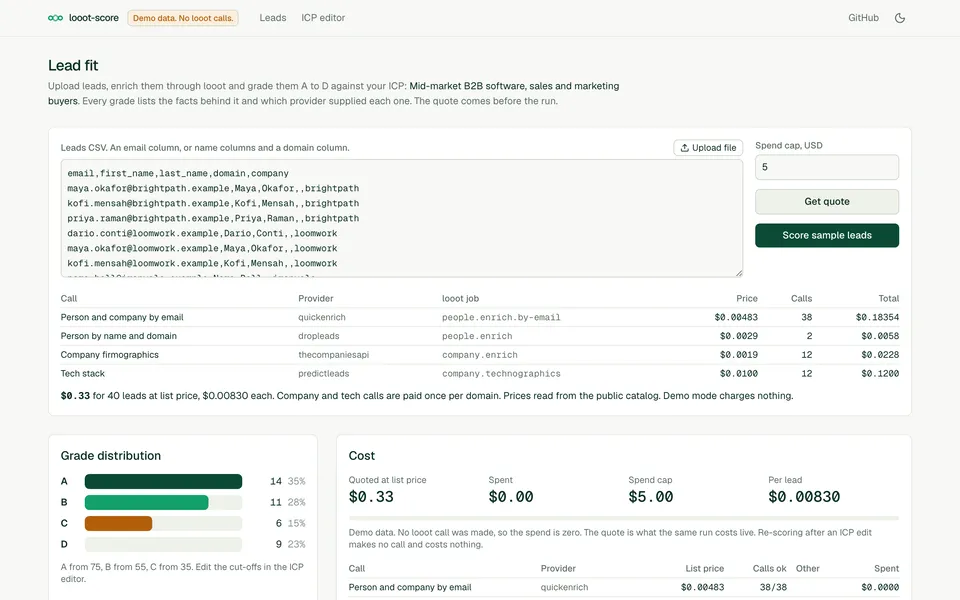Click the grade A distribution bar
Viewport: 960px width, 600px height.
(x=163, y=481)
